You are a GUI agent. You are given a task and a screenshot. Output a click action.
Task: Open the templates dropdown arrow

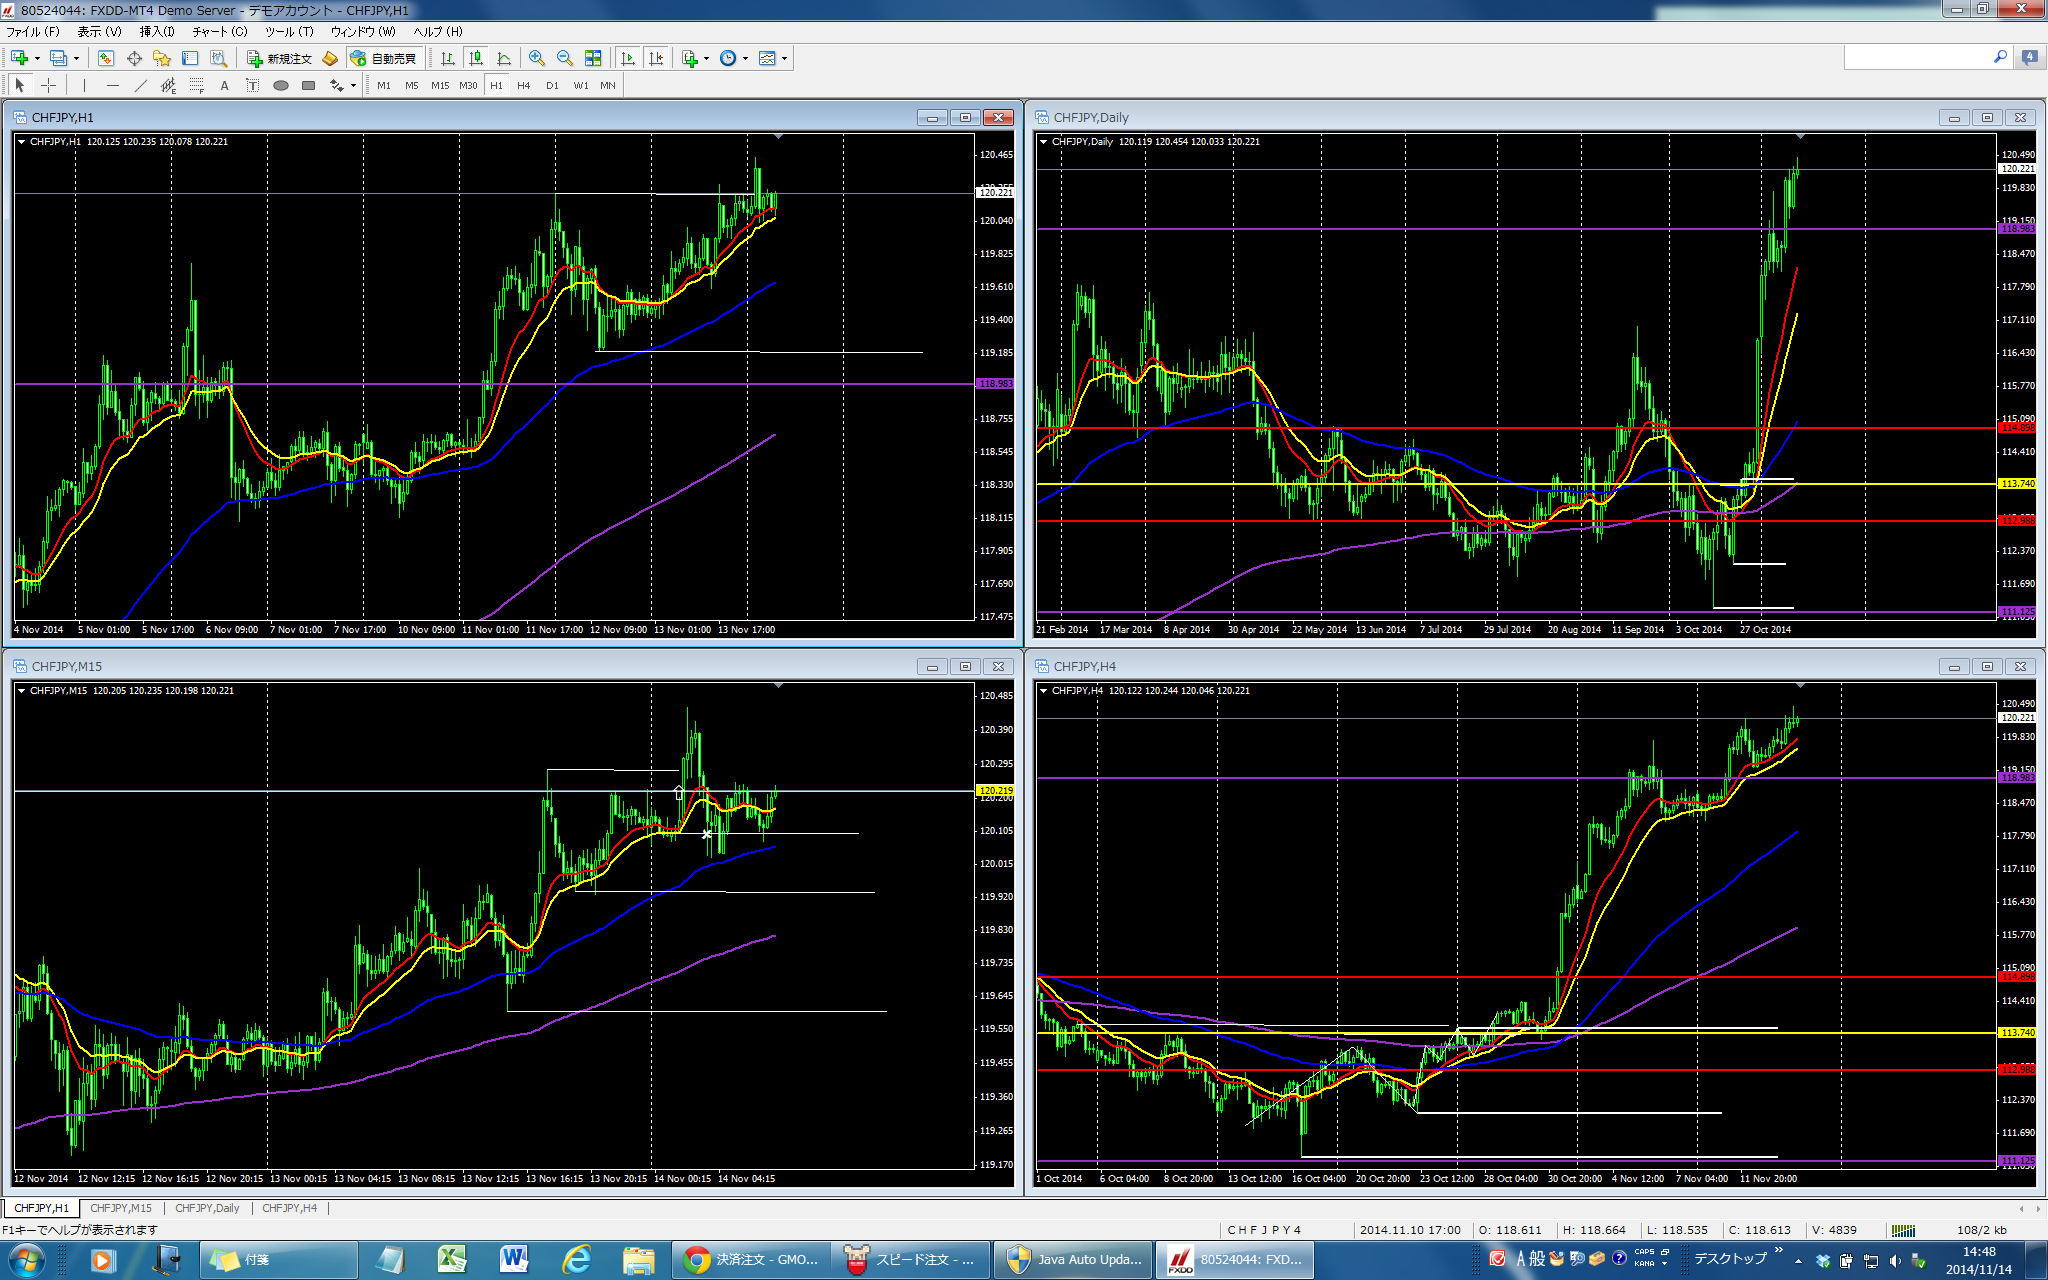(x=784, y=58)
